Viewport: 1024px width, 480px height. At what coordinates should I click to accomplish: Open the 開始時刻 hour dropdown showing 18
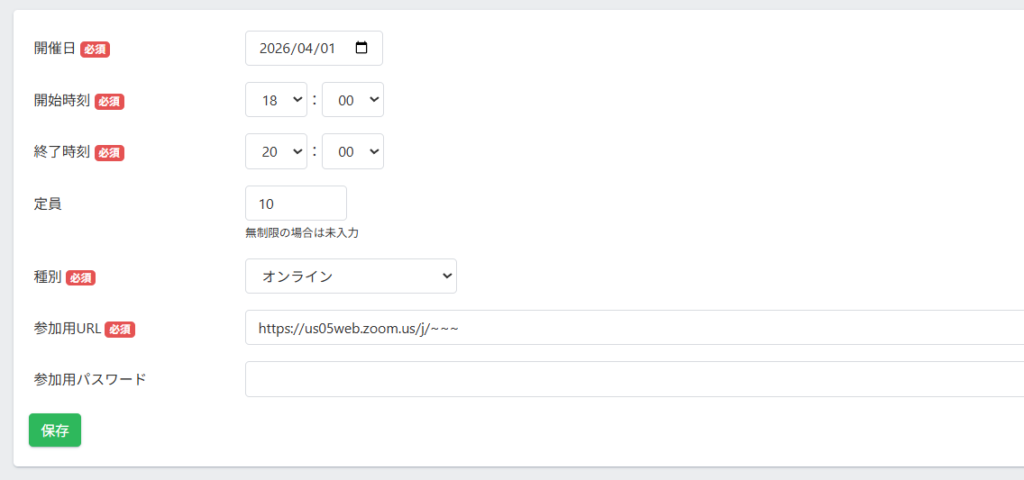(x=276, y=100)
